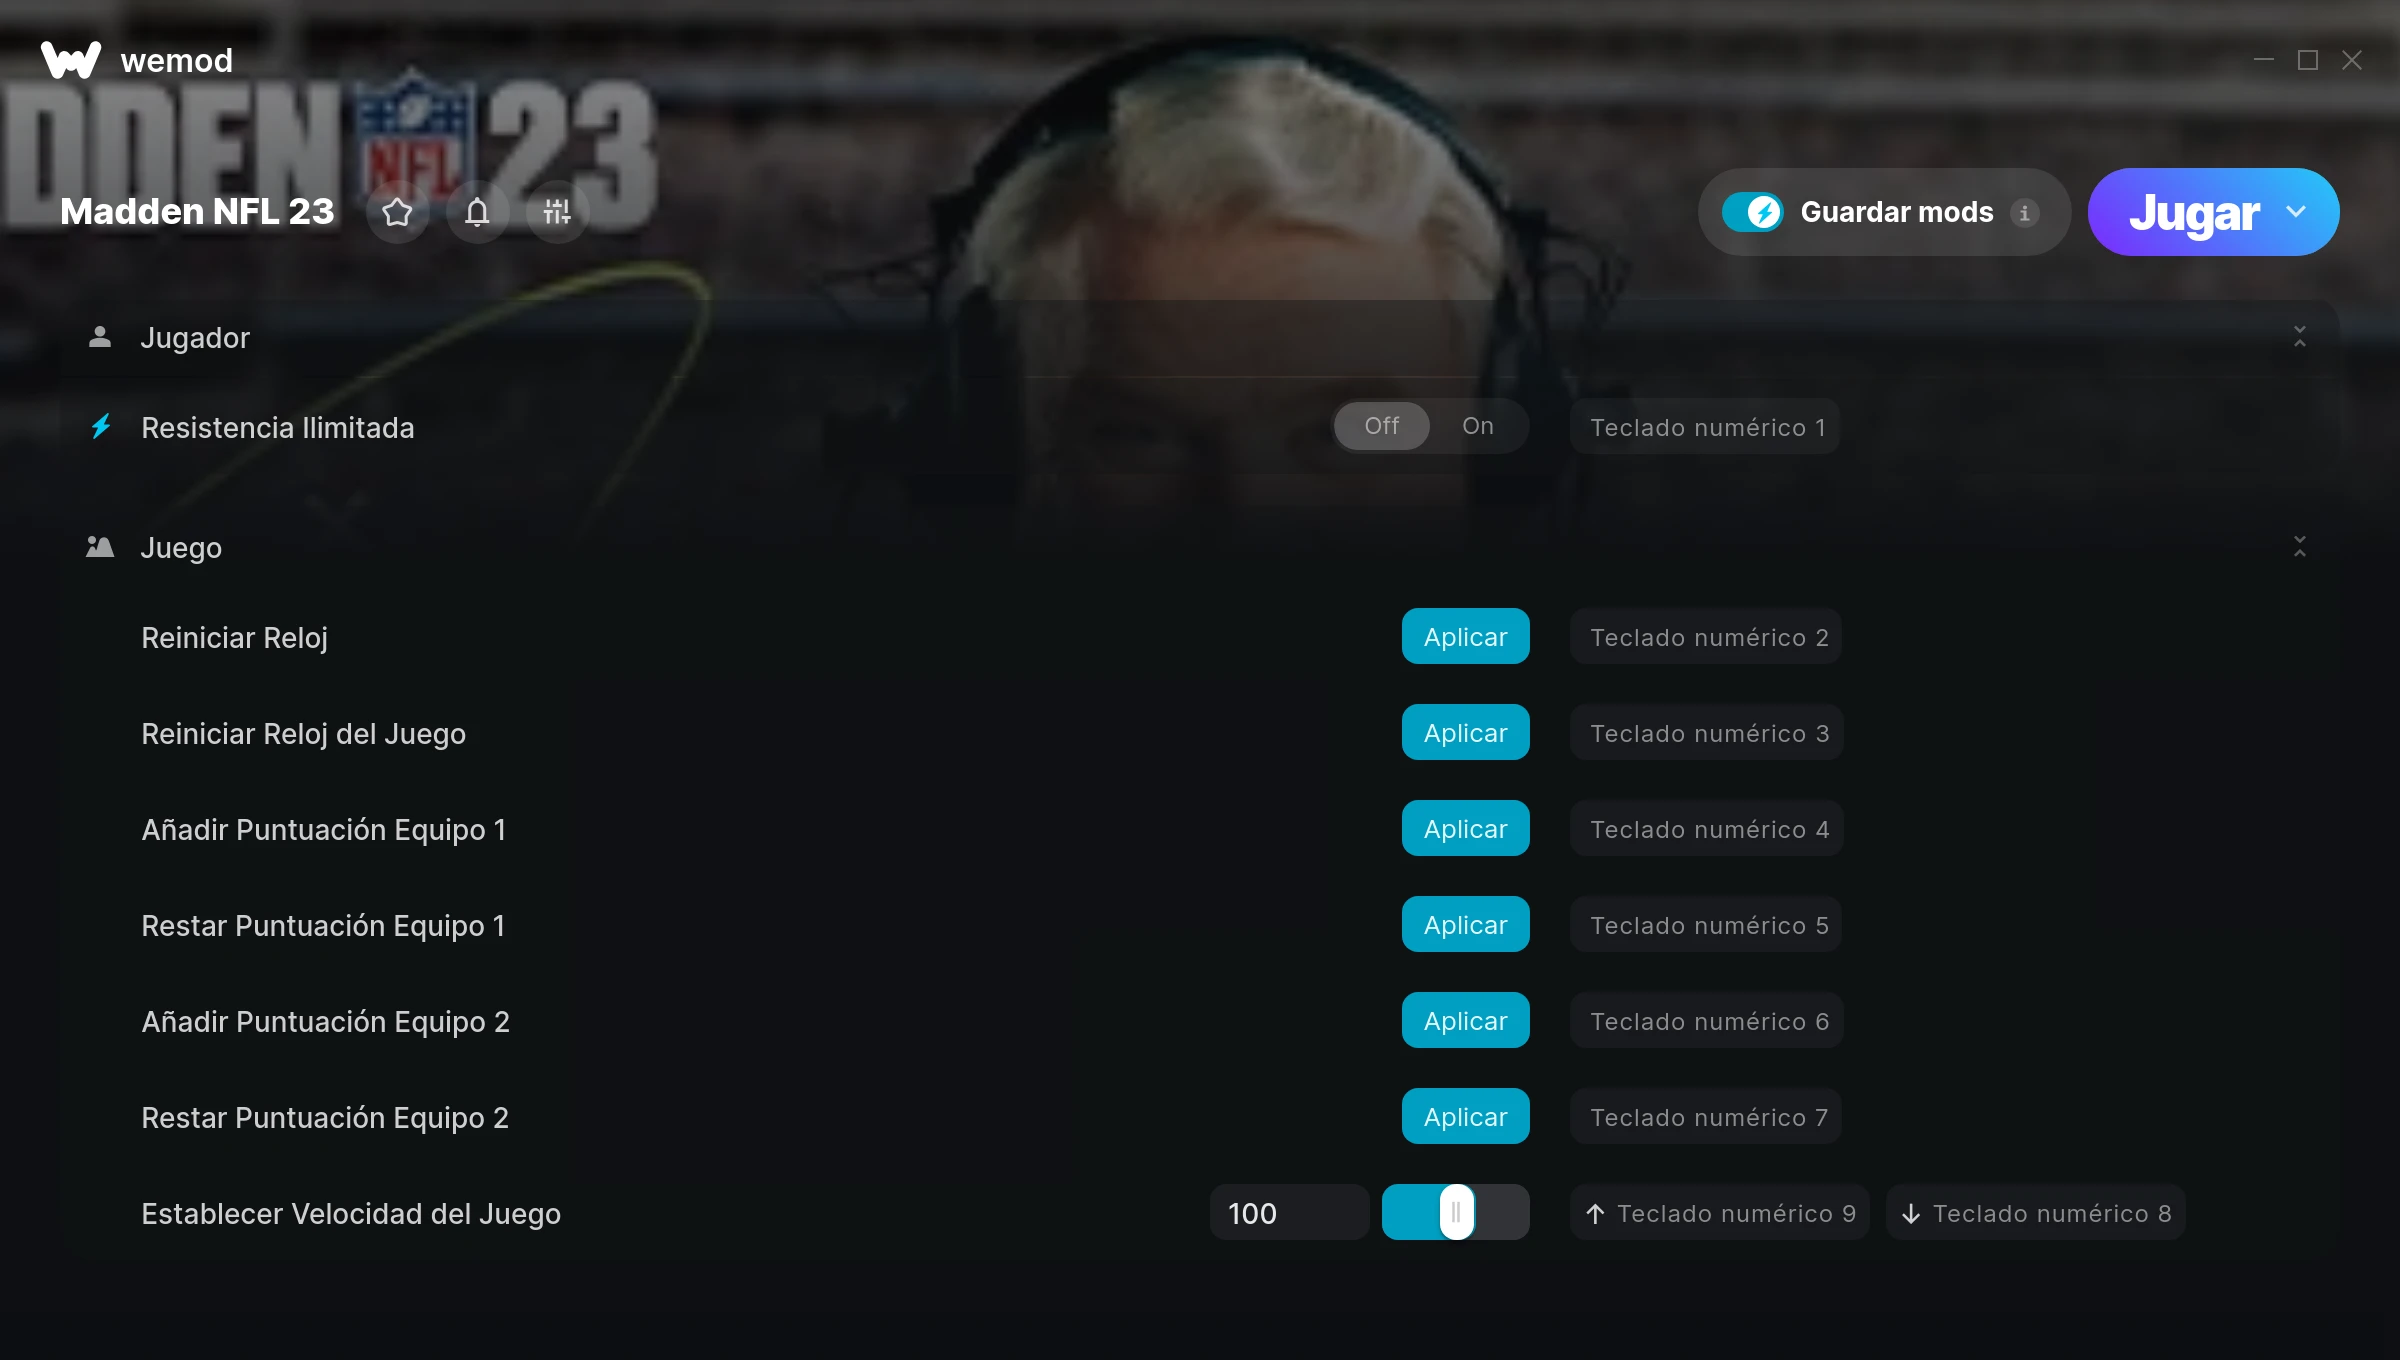
Task: Click the WeMod logo icon
Action: pos(71,60)
